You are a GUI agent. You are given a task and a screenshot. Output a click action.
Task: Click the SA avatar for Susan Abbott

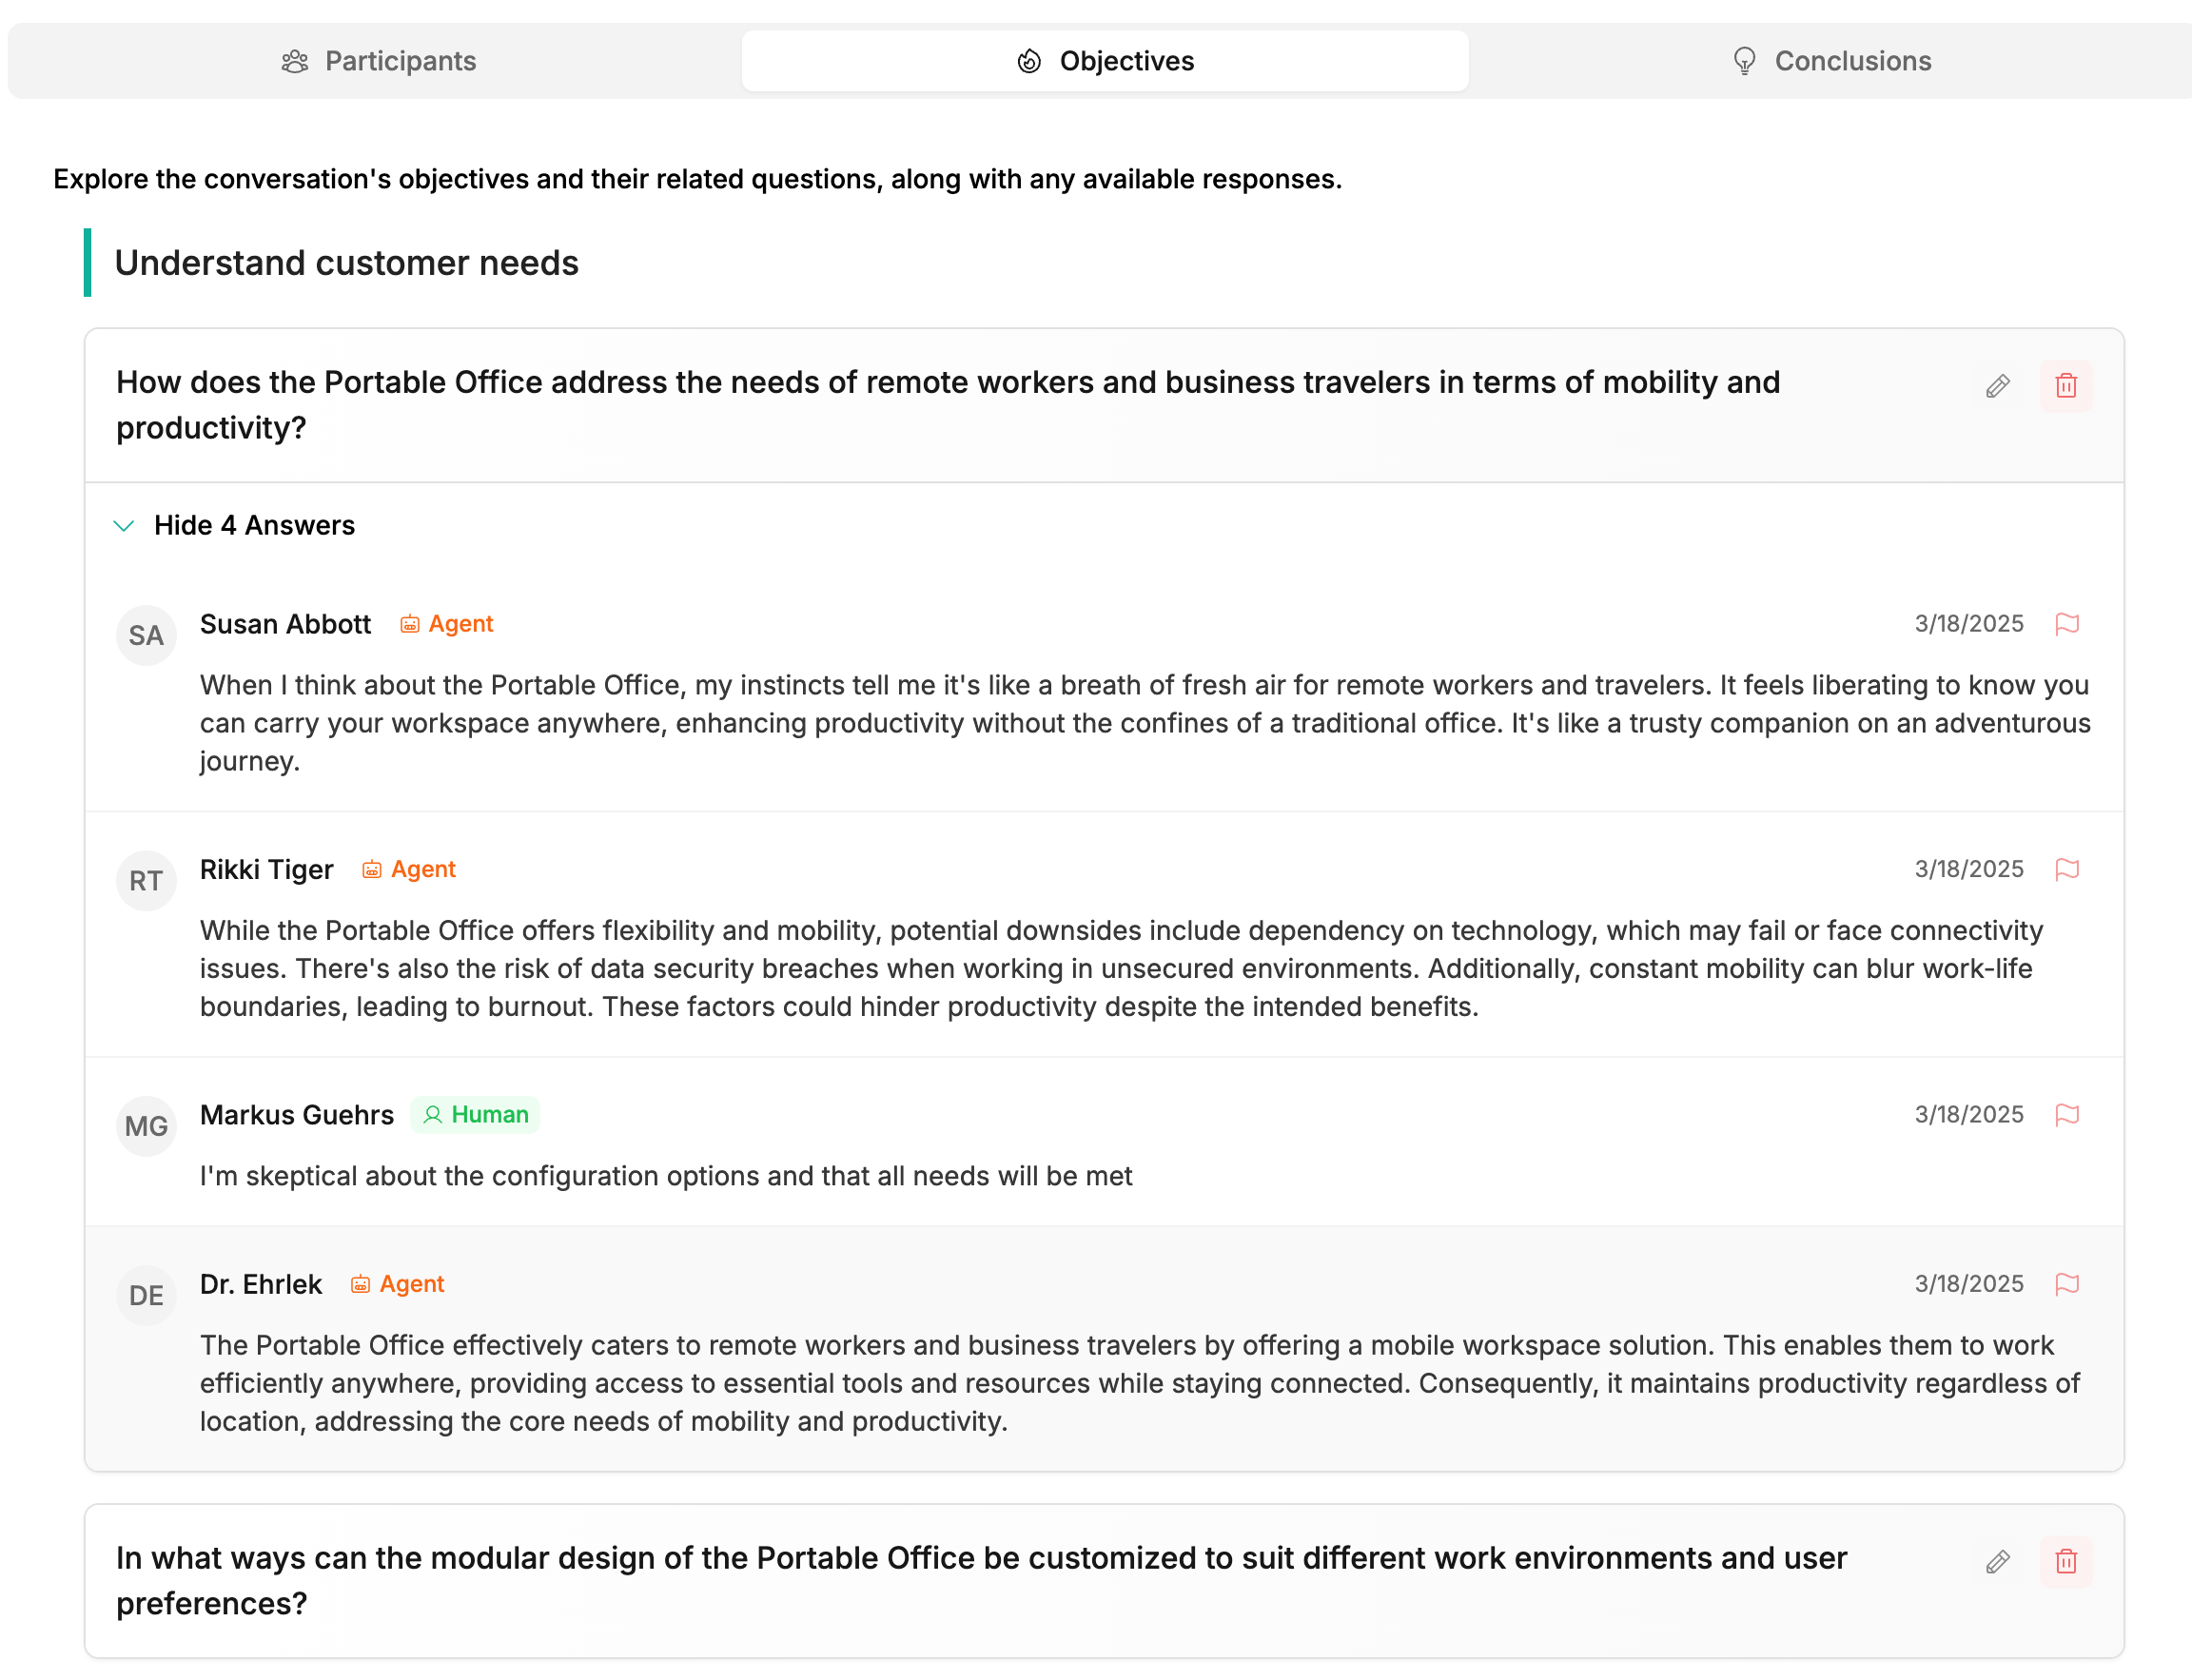(x=146, y=635)
